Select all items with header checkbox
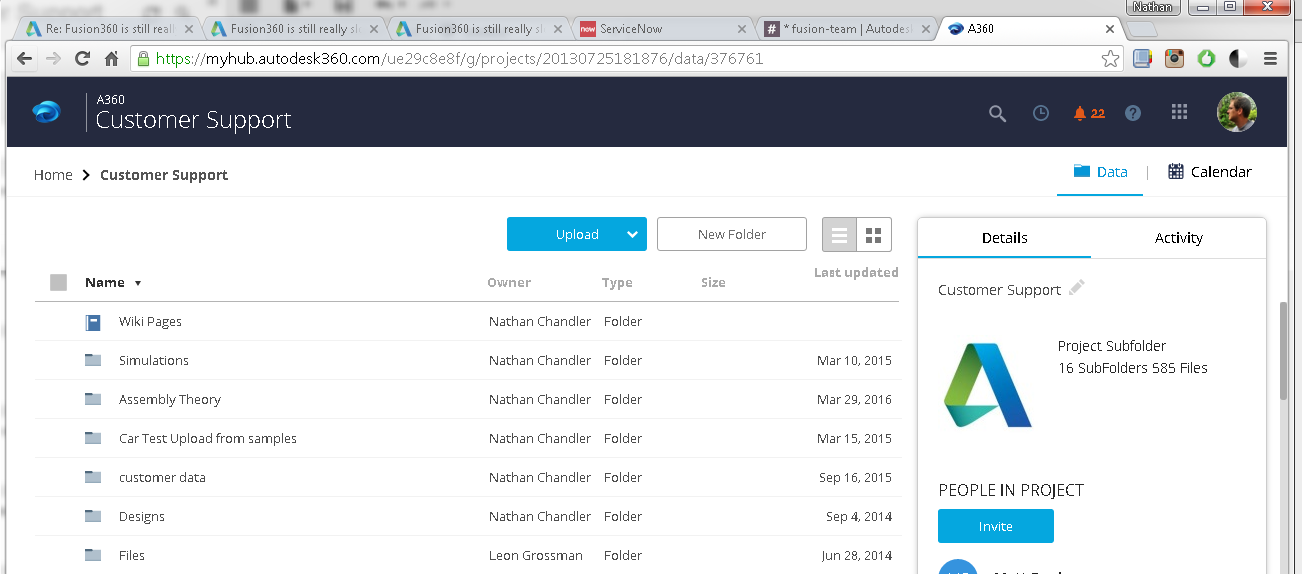Image resolution: width=1302 pixels, height=574 pixels. click(58, 283)
